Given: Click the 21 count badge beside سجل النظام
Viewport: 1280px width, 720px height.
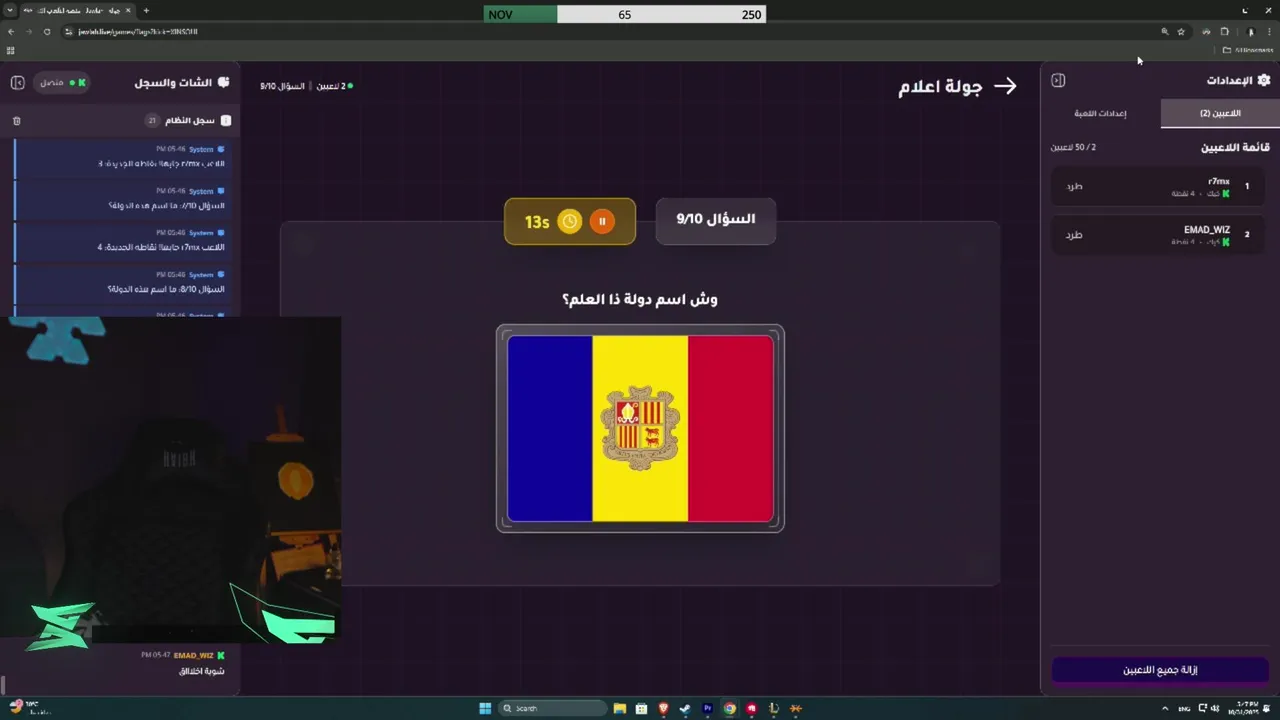Looking at the screenshot, I should 152,120.
